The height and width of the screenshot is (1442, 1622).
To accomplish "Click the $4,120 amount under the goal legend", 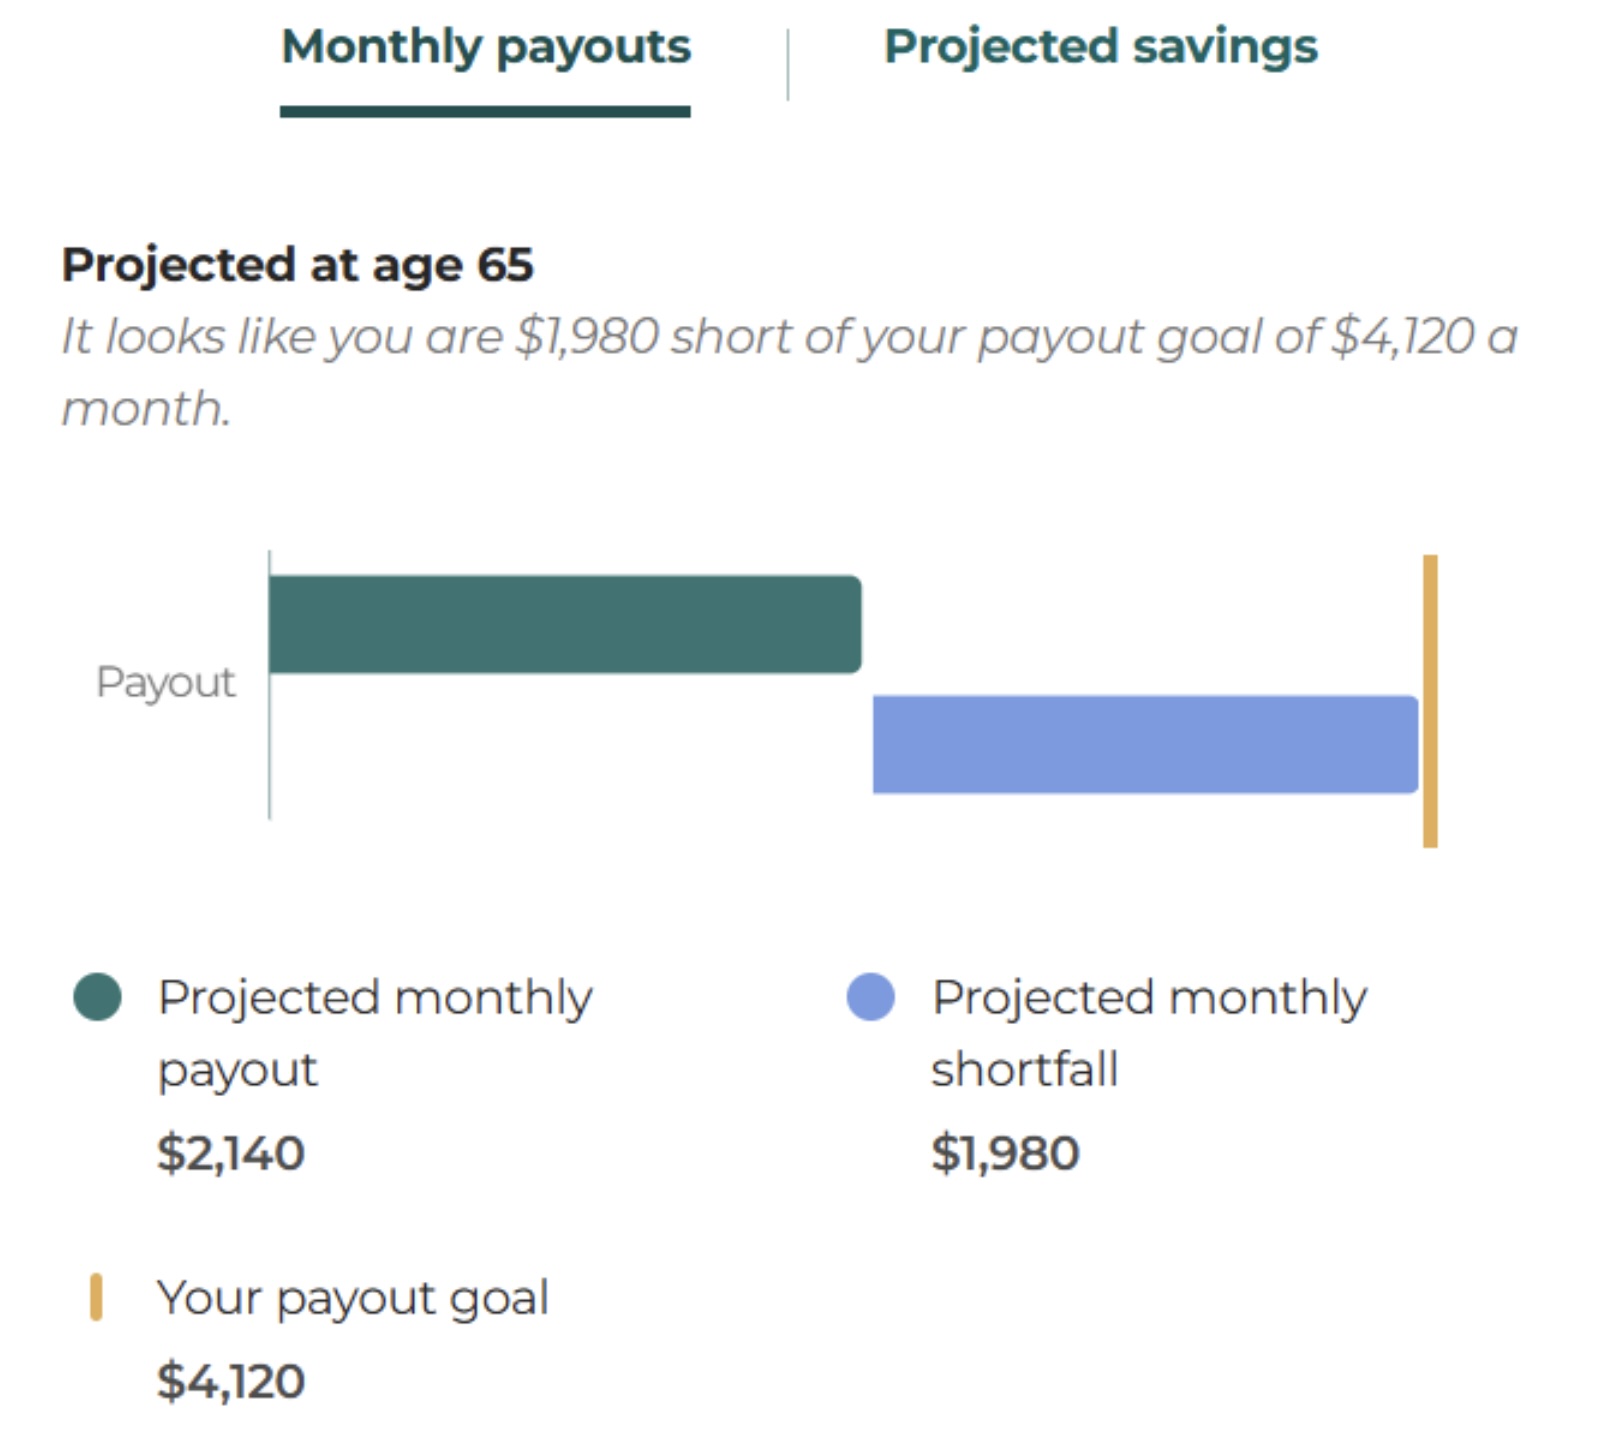I will [x=231, y=1382].
